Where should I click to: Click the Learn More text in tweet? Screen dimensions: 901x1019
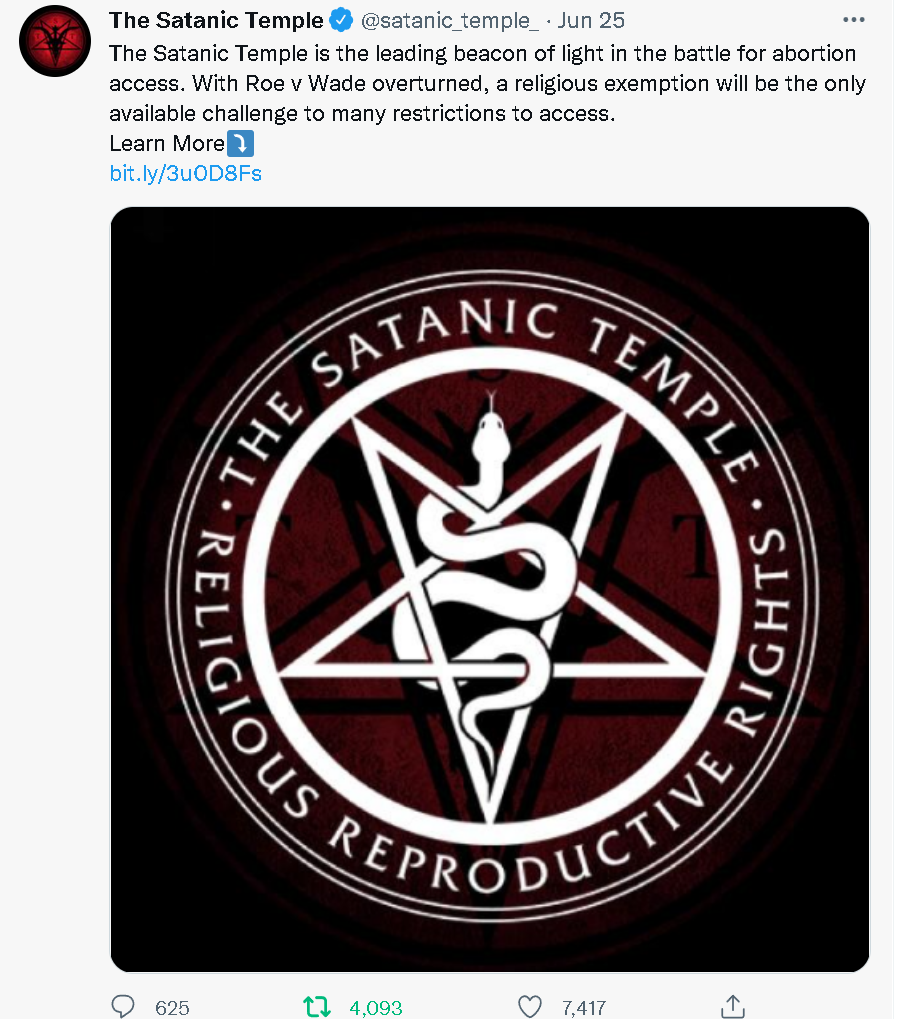tap(167, 143)
